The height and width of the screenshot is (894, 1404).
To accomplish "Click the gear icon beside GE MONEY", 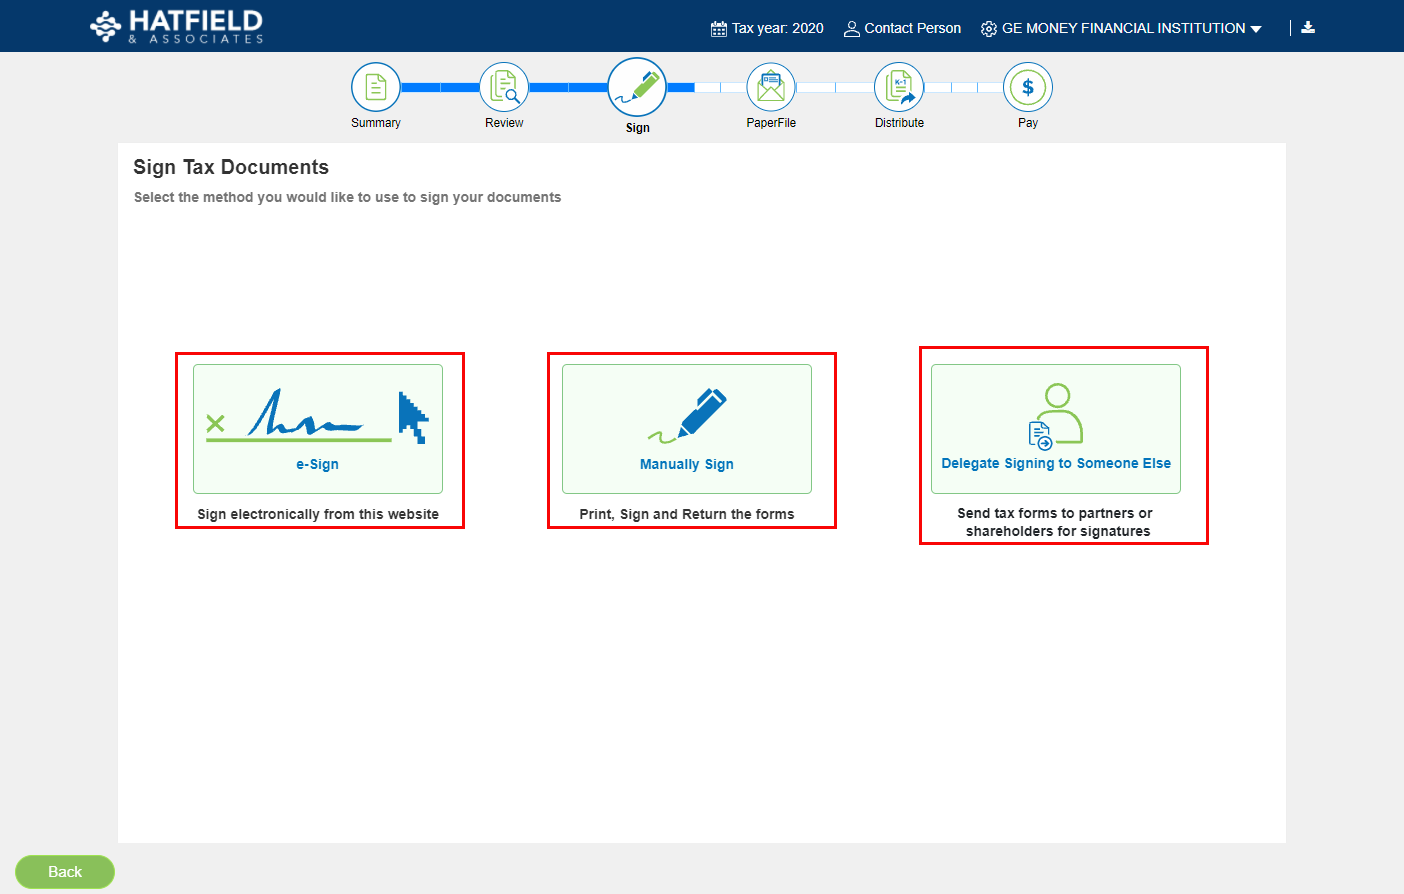I will [x=989, y=29].
